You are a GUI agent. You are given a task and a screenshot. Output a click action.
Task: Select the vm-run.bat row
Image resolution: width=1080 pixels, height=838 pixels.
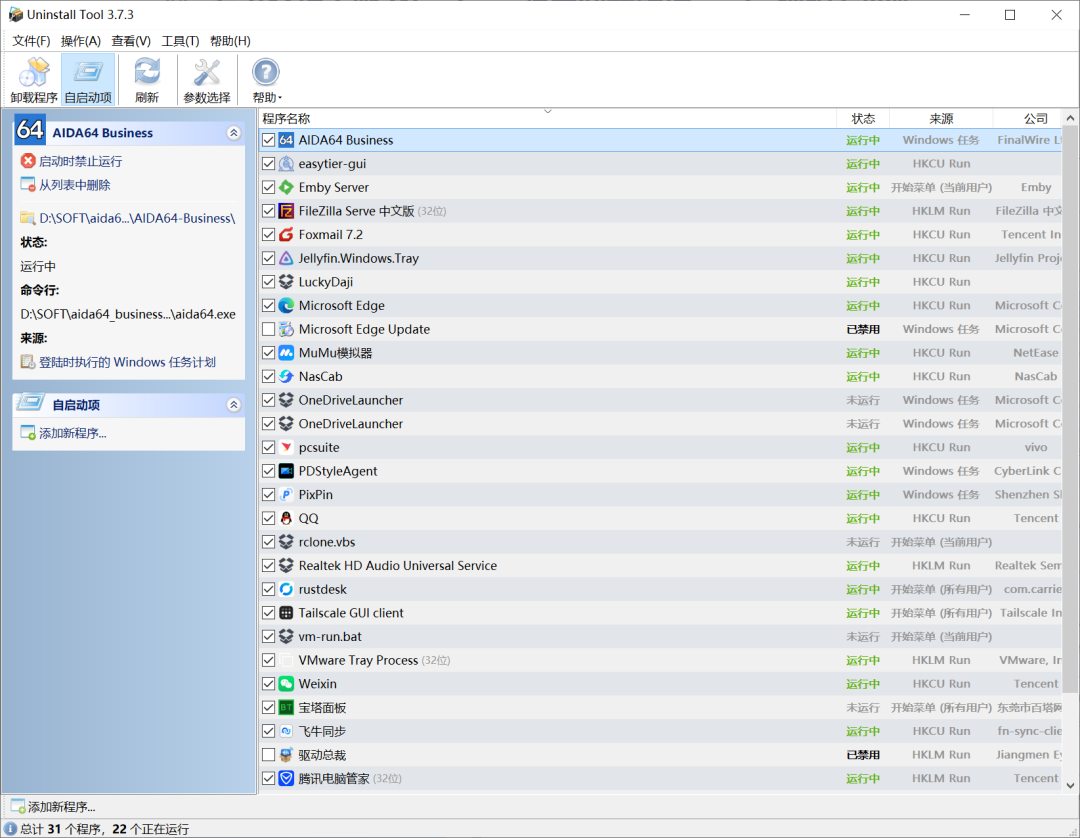coord(661,637)
